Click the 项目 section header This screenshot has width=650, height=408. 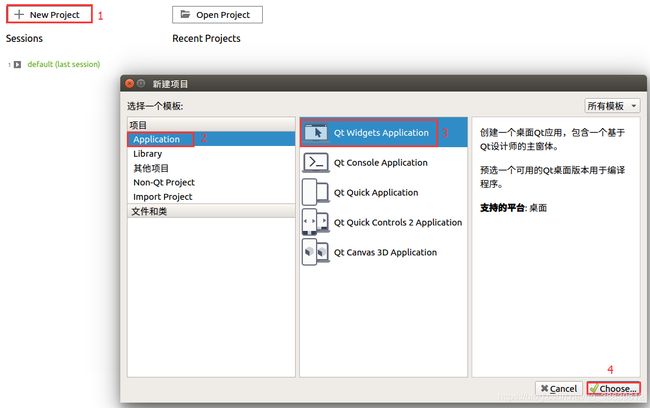pos(211,125)
